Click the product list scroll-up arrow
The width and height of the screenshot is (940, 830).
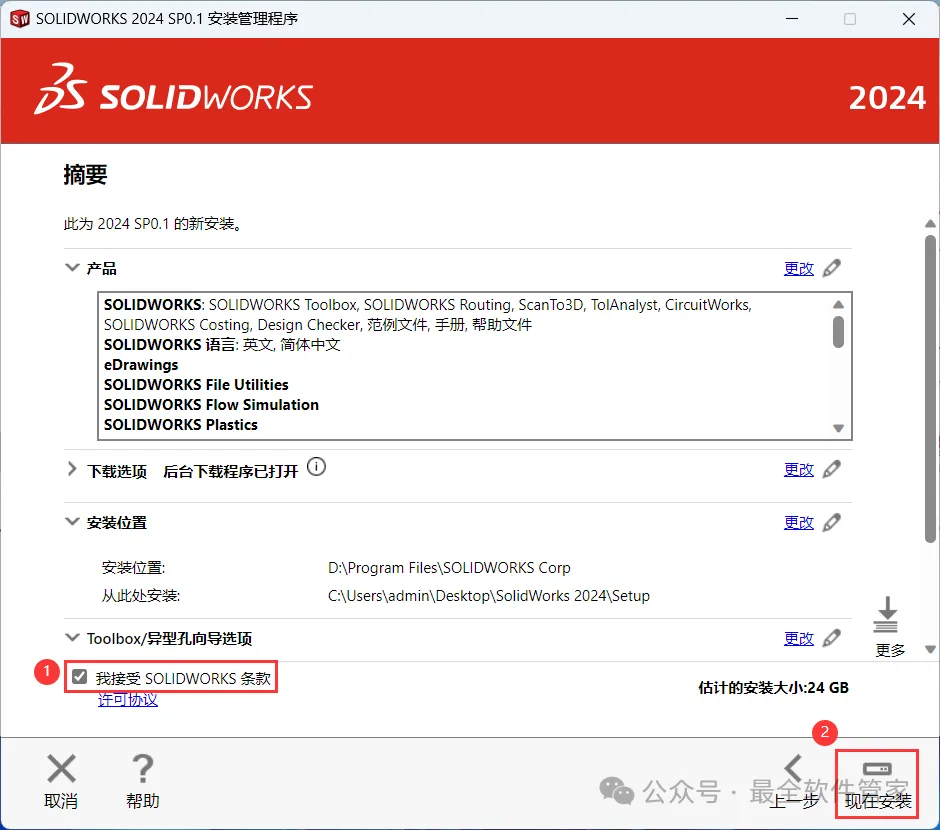[839, 304]
